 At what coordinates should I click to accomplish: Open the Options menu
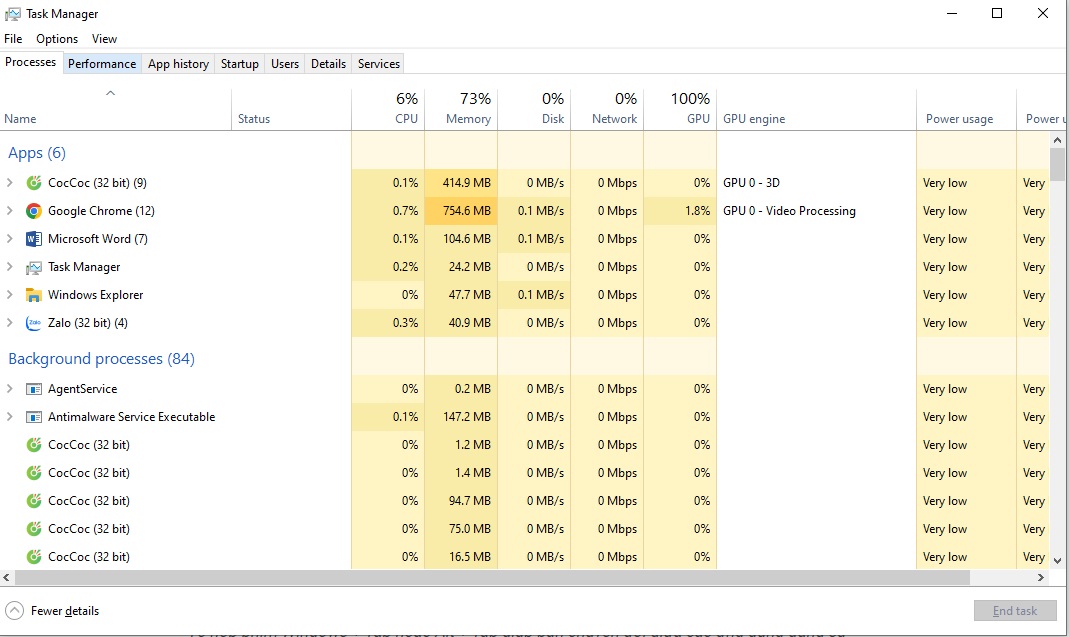pos(57,39)
